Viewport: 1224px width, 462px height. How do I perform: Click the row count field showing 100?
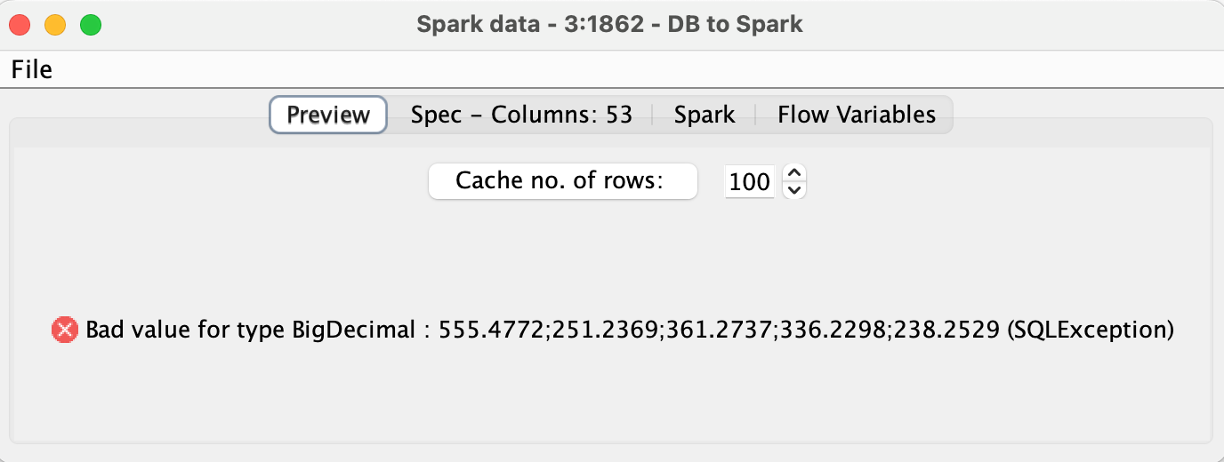coord(749,182)
